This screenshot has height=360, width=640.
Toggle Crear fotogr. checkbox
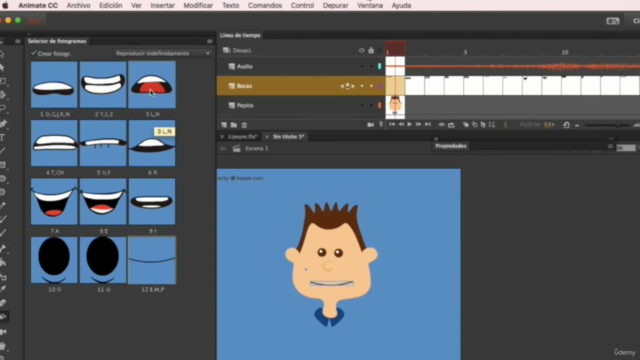(33, 53)
